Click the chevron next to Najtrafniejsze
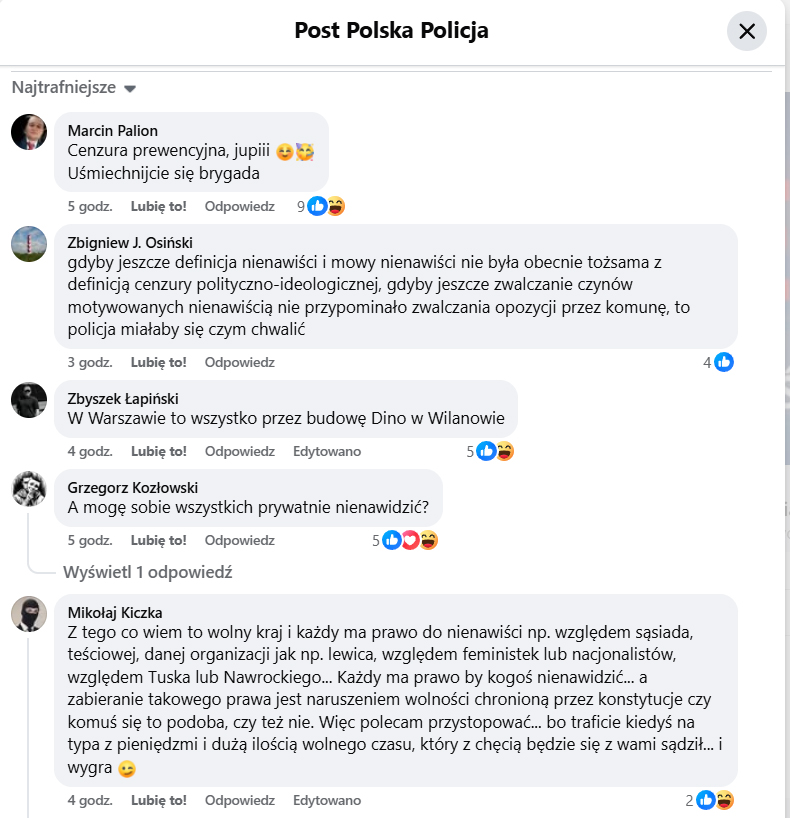 (129, 88)
